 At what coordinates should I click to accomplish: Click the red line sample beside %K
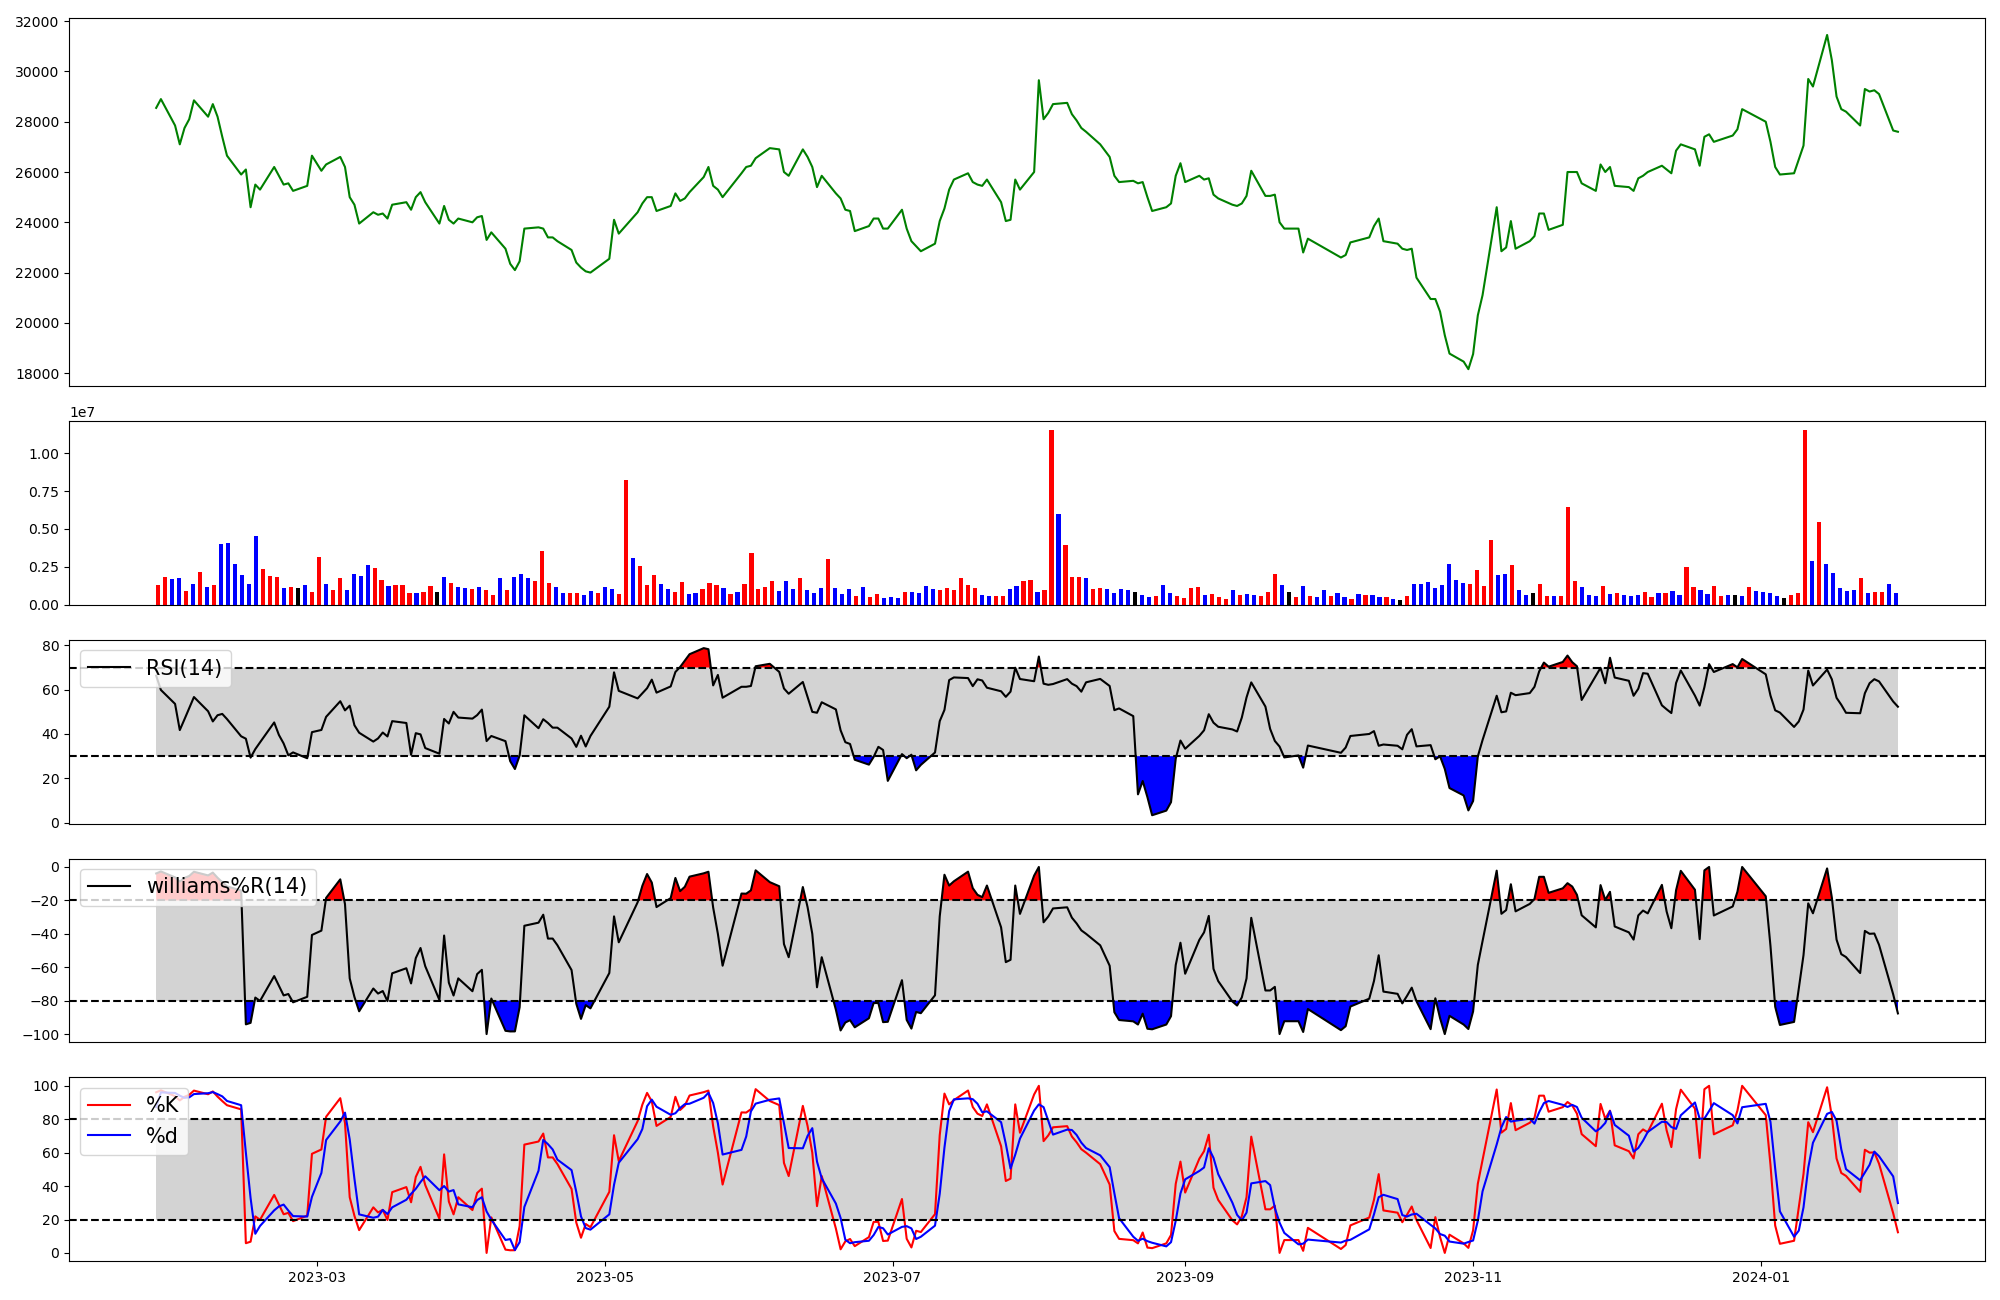110,1105
